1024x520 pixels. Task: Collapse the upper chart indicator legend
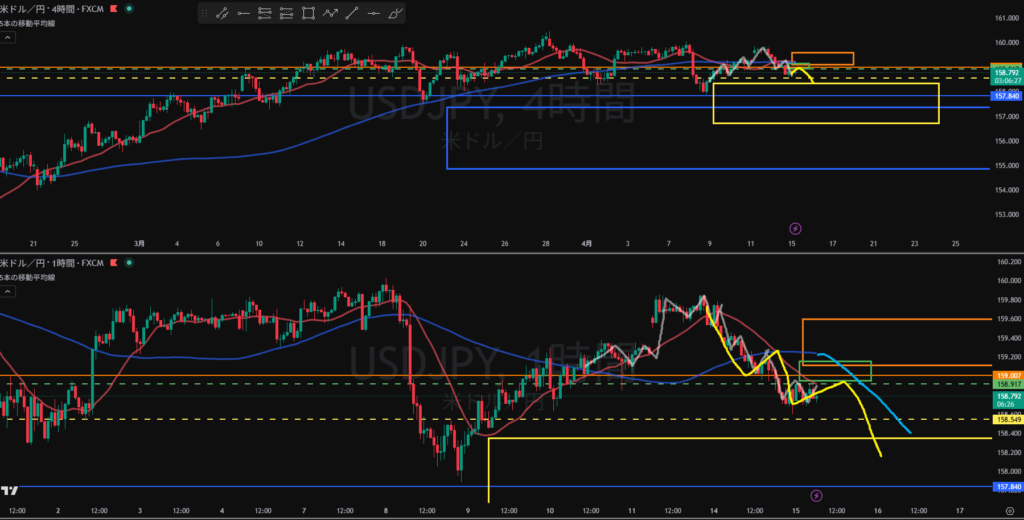(9, 37)
